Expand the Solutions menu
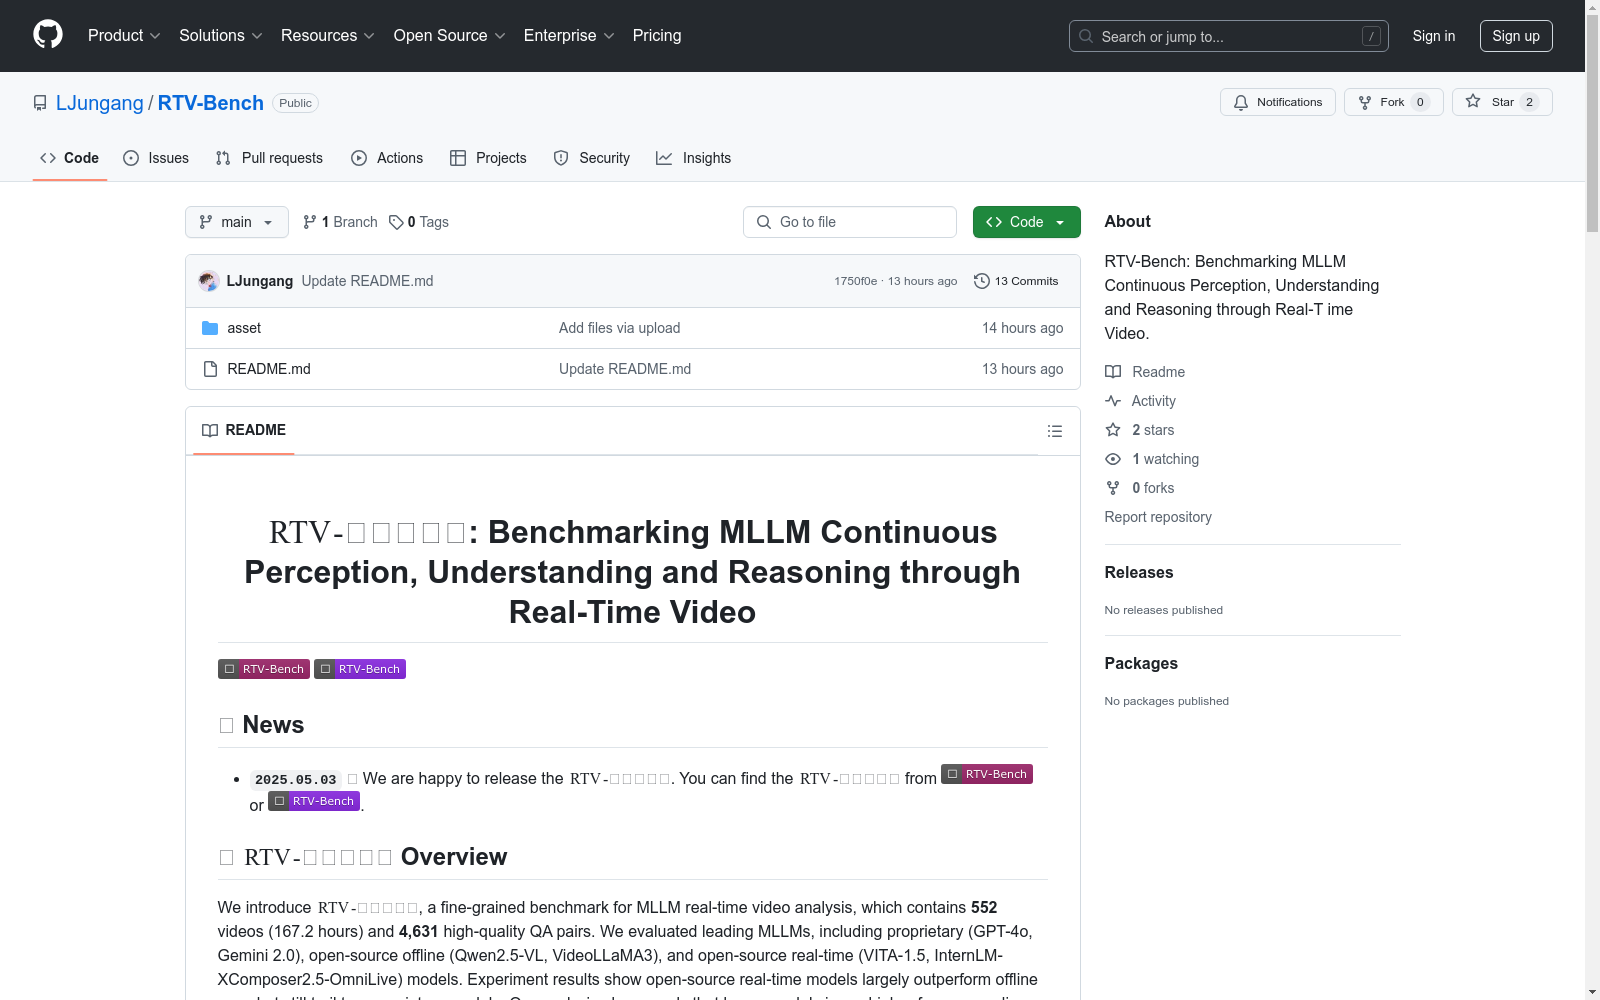Image resolution: width=1600 pixels, height=1000 pixels. point(221,36)
